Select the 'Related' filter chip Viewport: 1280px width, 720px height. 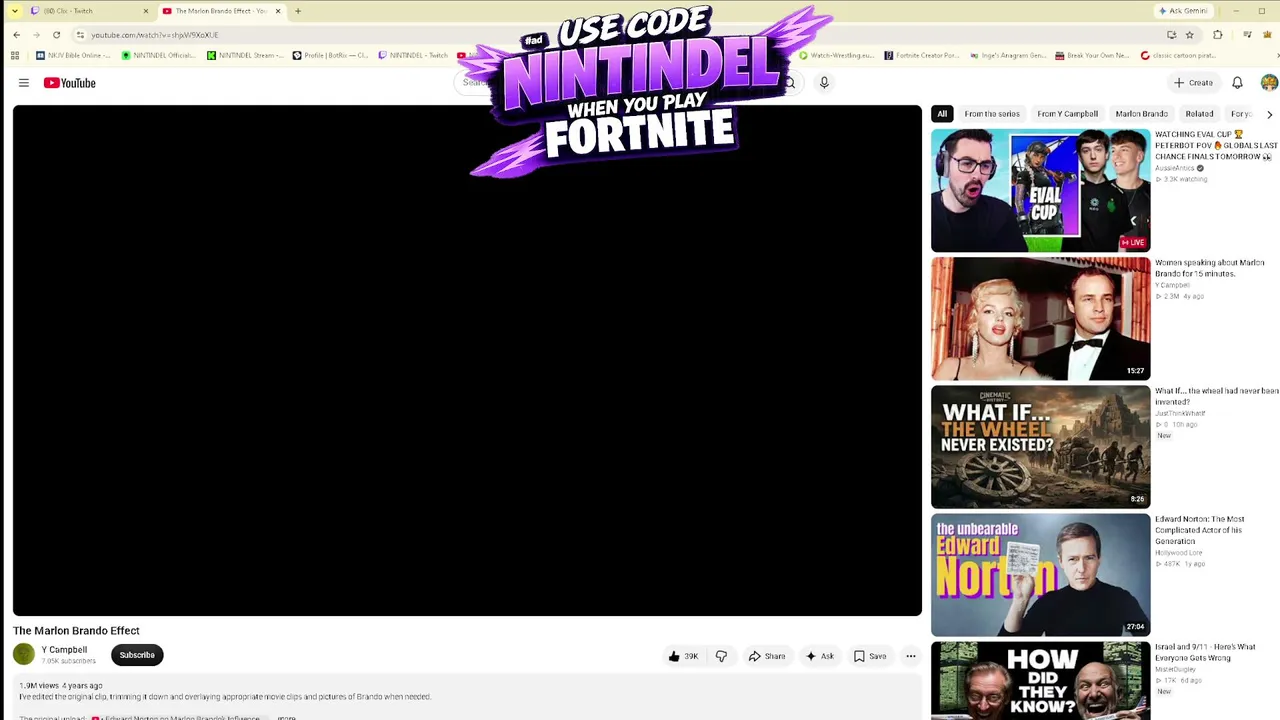(1199, 114)
